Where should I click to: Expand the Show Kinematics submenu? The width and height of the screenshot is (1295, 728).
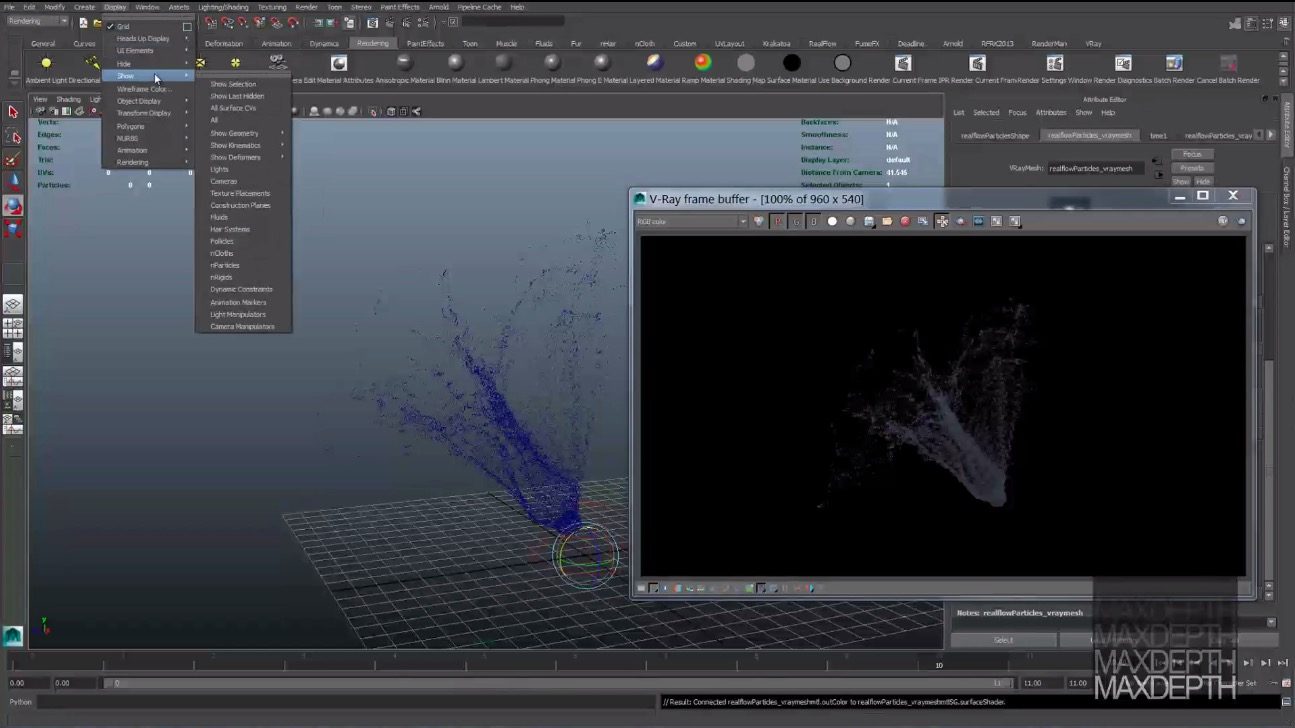[244, 145]
